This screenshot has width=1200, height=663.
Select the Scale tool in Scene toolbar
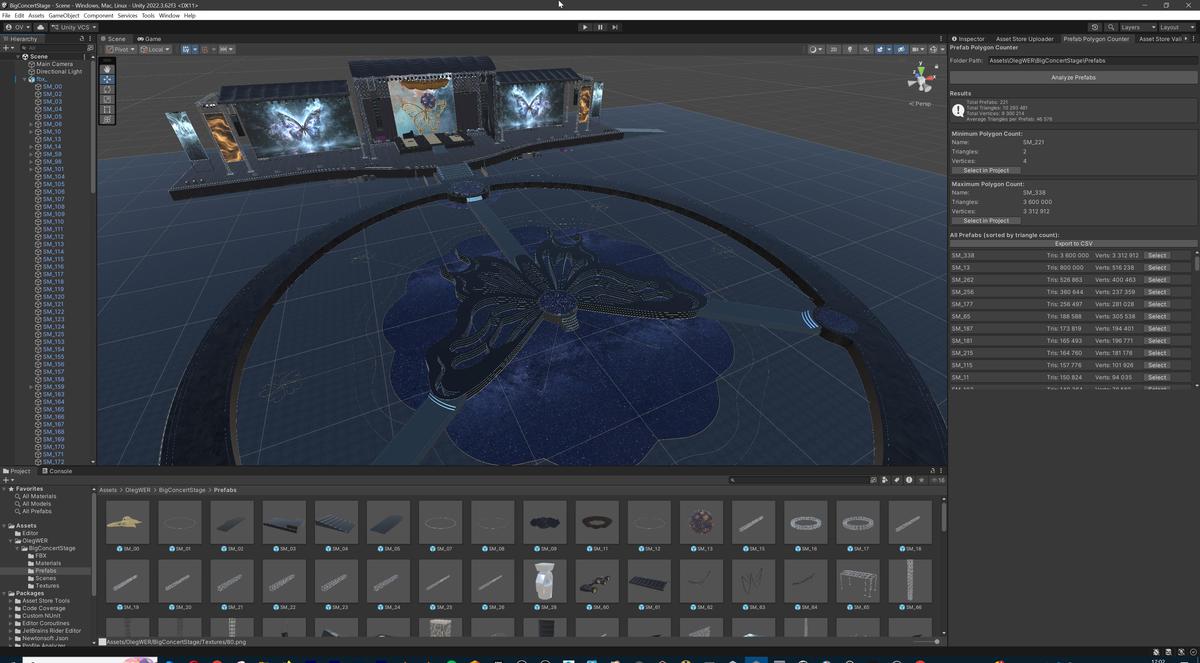(107, 99)
